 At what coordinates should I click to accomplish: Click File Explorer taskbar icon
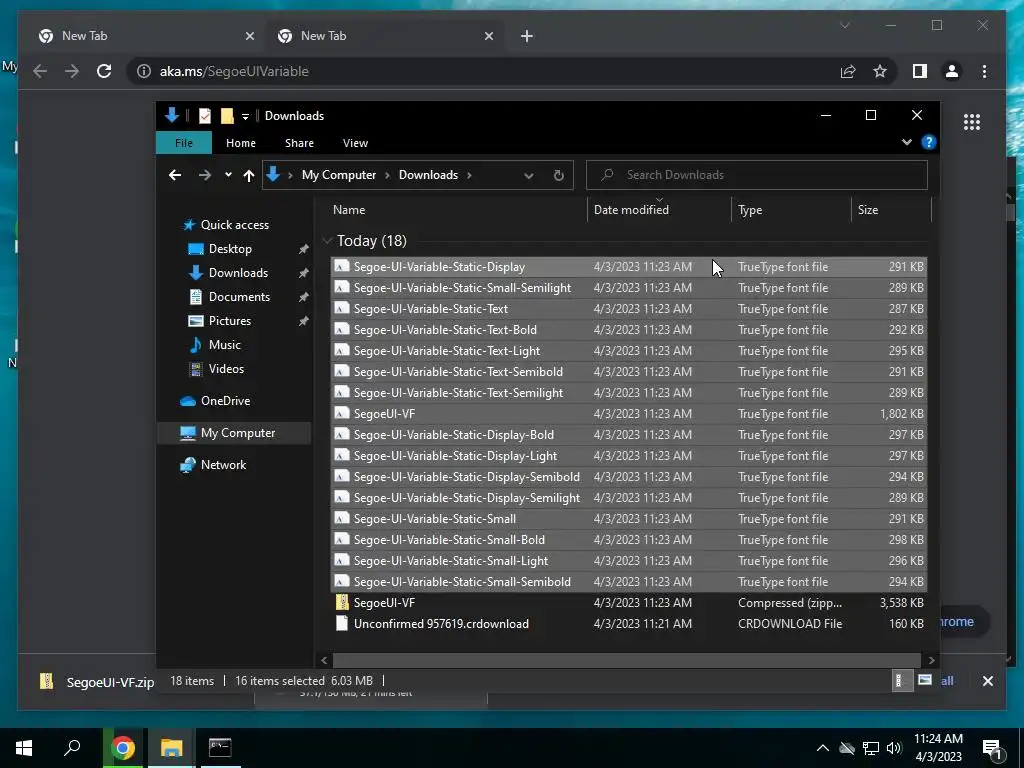coord(171,748)
